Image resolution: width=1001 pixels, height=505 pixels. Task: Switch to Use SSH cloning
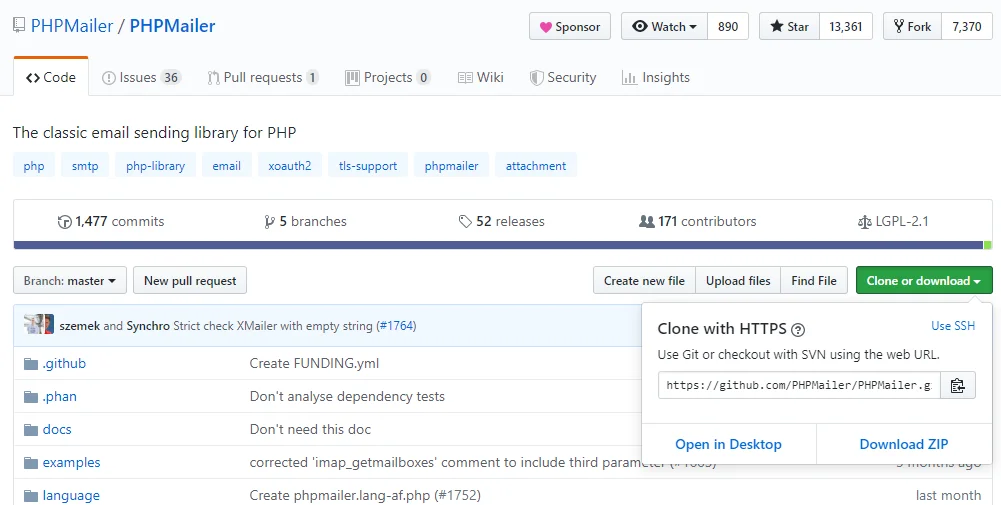(x=953, y=326)
